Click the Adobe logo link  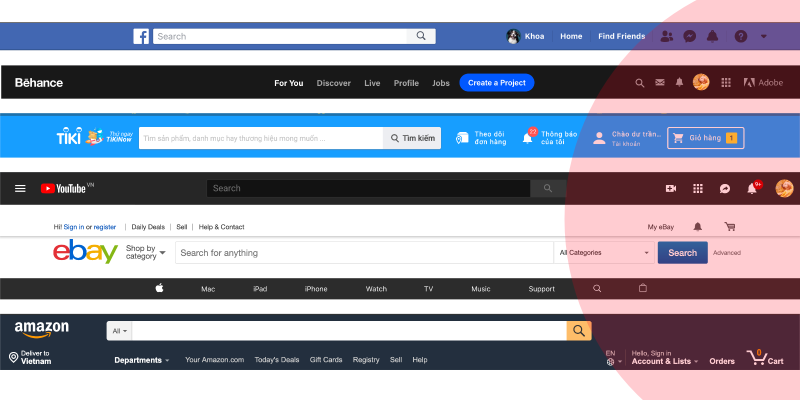[763, 83]
